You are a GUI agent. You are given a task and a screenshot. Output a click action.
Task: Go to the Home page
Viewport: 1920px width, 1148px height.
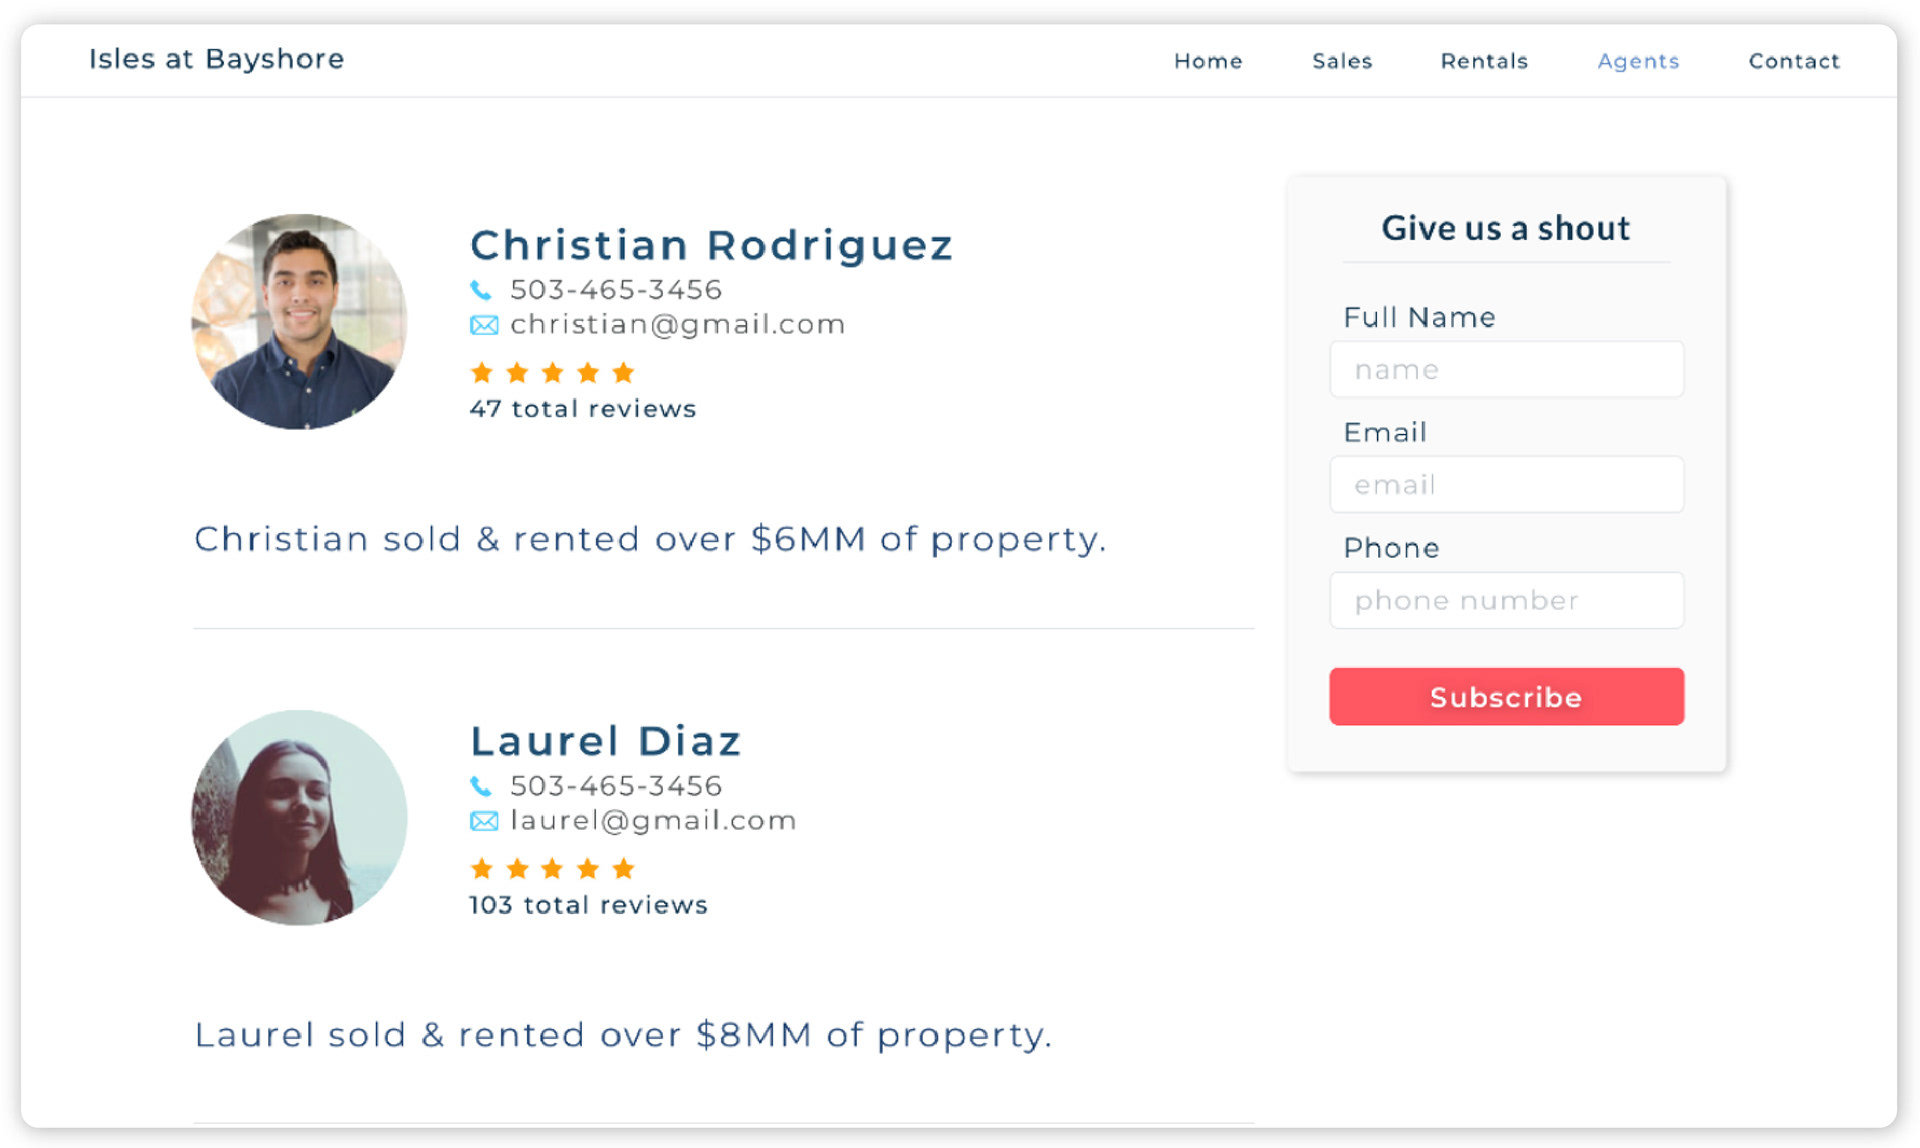point(1208,61)
